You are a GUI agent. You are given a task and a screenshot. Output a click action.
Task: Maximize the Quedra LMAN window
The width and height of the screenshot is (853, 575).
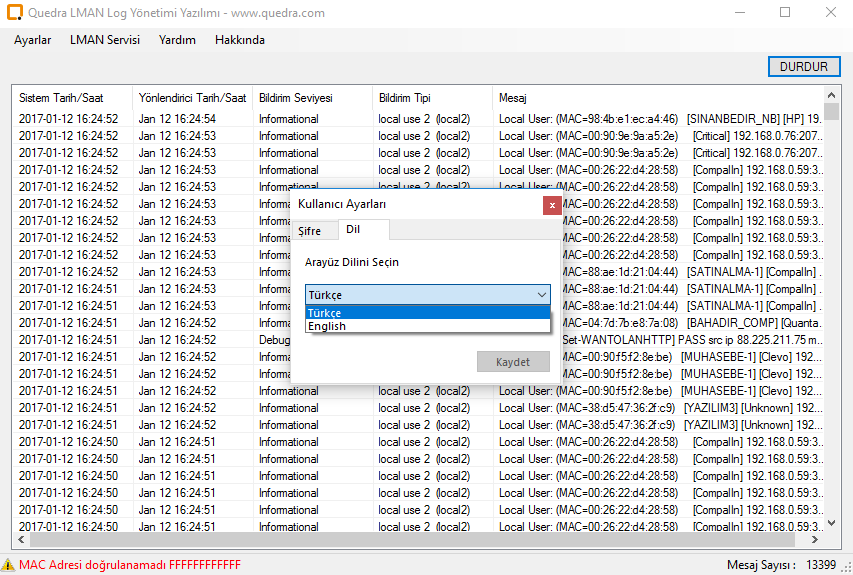pos(785,13)
